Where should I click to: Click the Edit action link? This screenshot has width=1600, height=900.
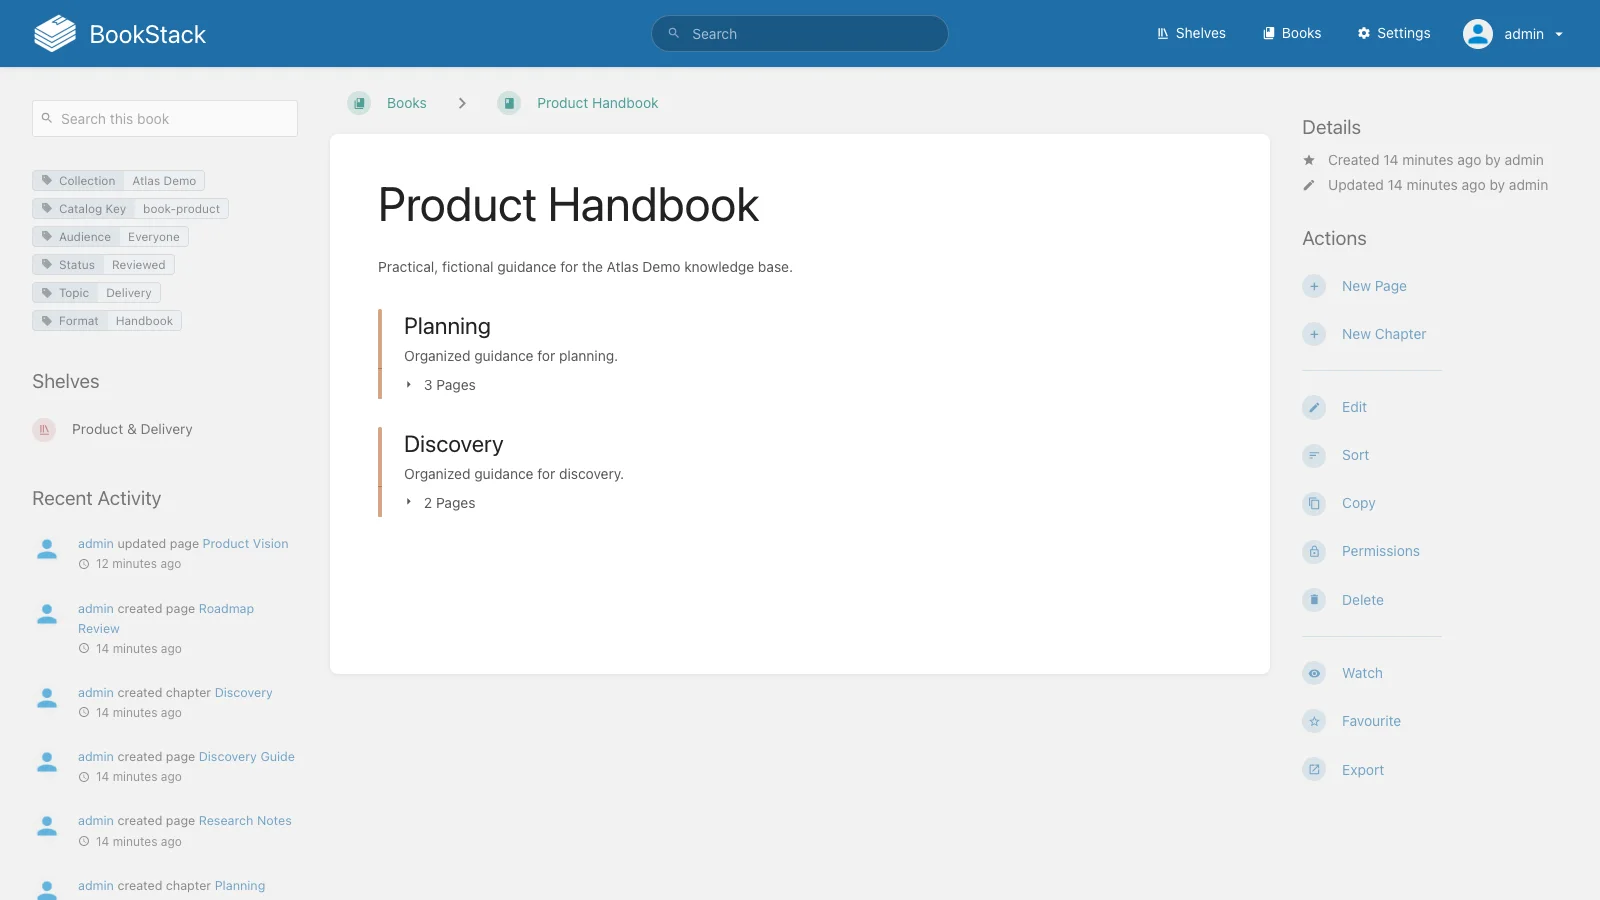coord(1354,407)
